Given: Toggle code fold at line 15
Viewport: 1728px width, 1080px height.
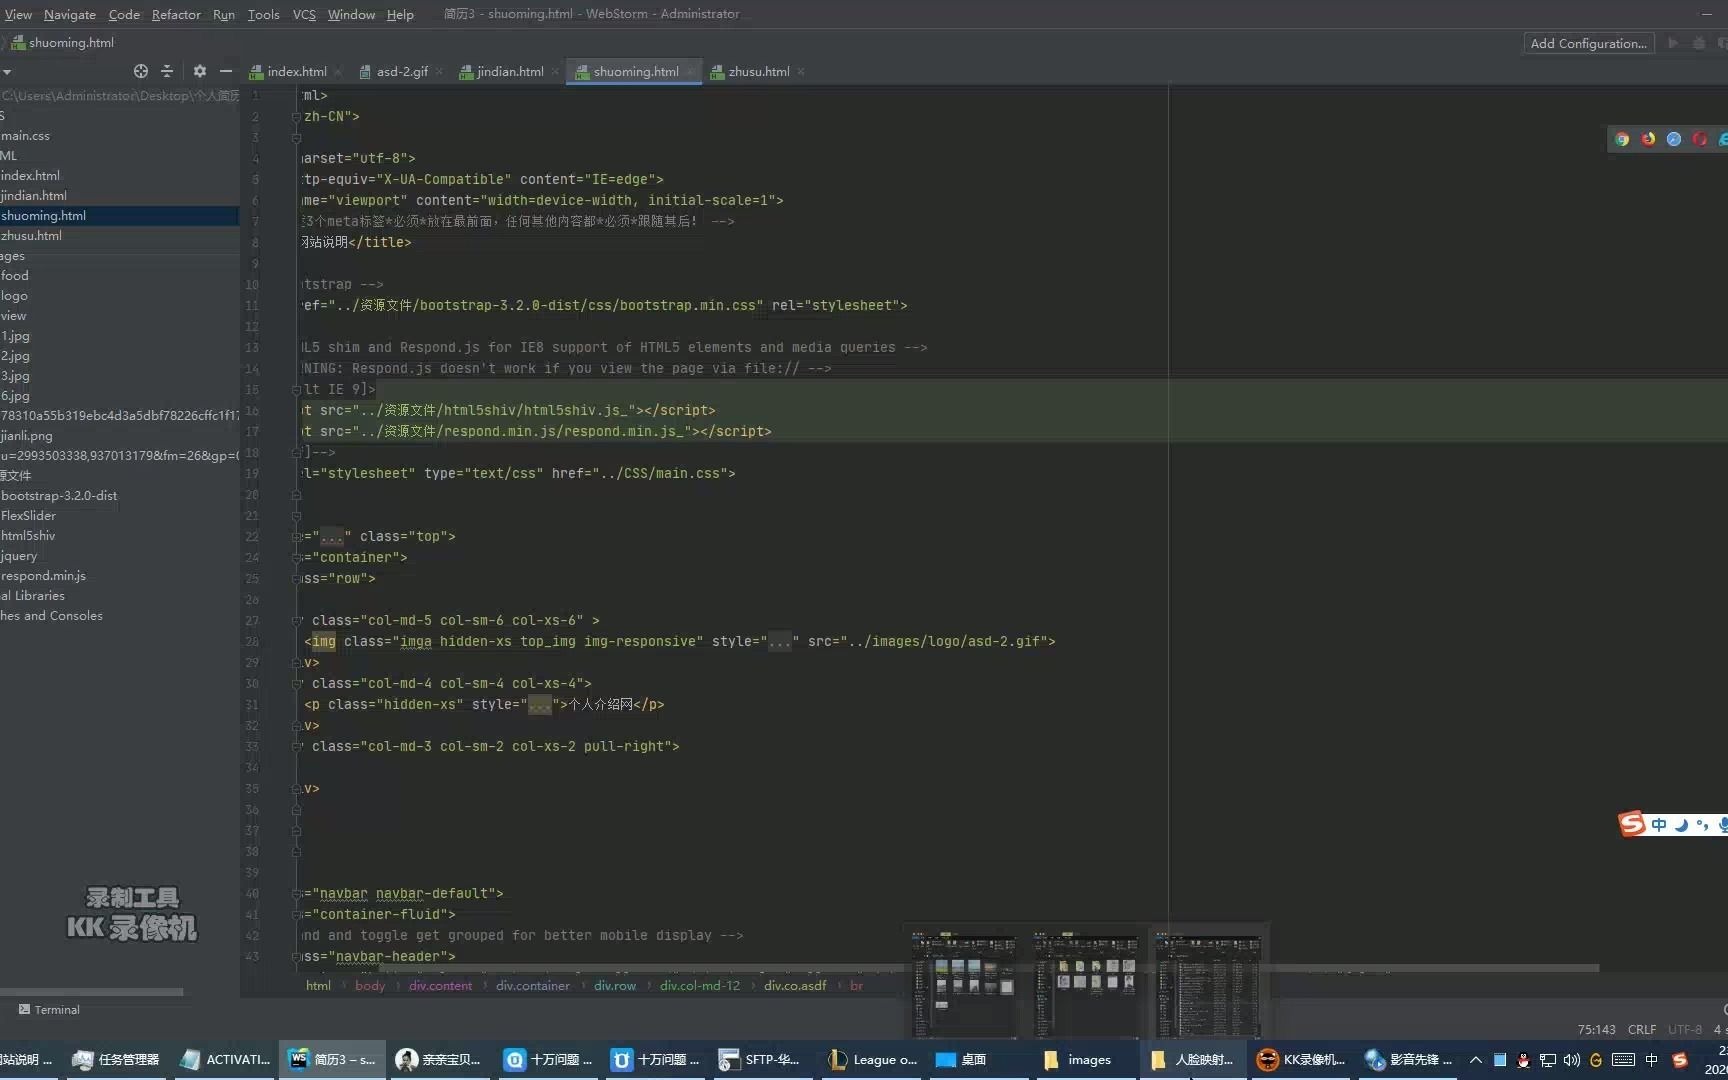Looking at the screenshot, I should click(296, 389).
